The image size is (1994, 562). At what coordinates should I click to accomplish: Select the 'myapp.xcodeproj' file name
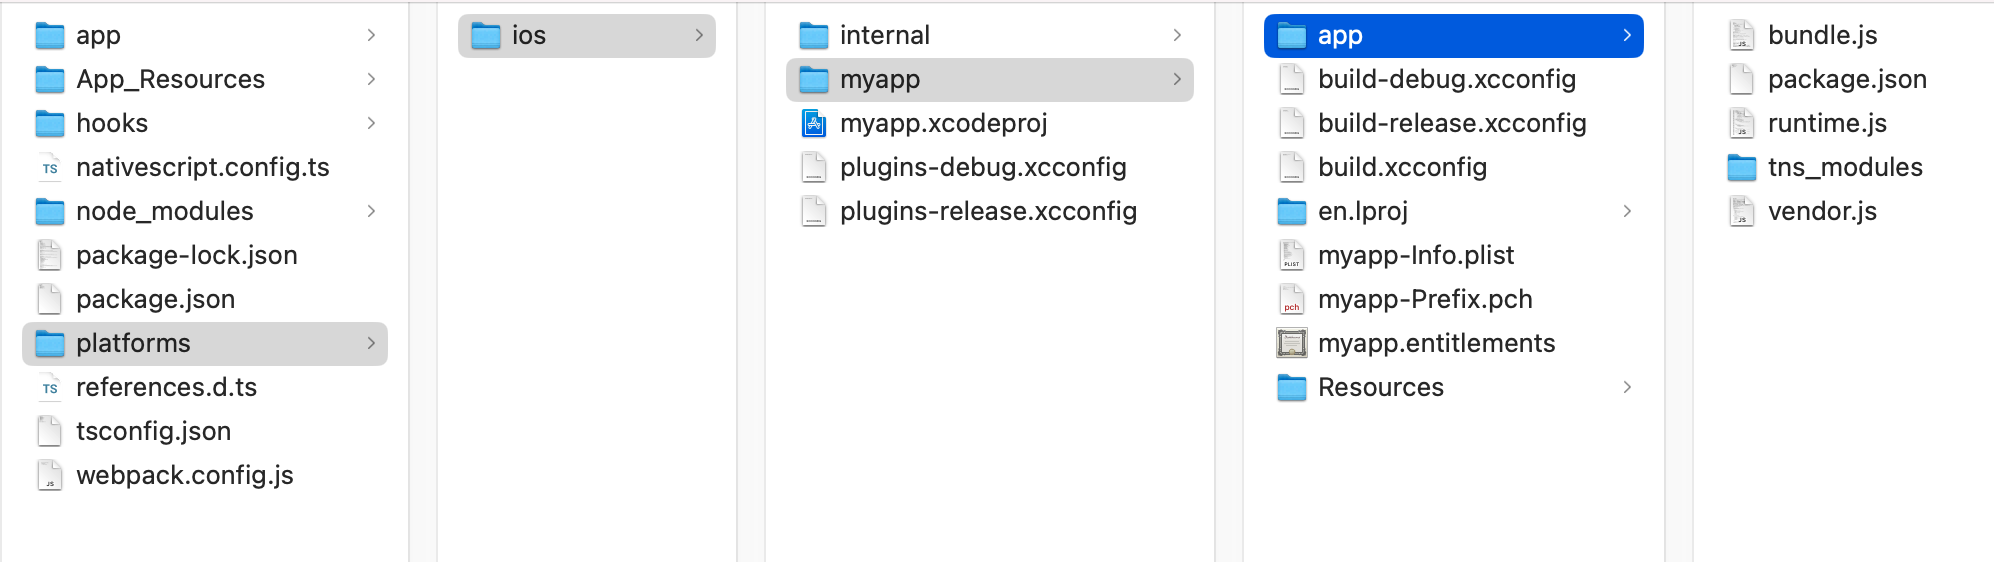pos(944,123)
